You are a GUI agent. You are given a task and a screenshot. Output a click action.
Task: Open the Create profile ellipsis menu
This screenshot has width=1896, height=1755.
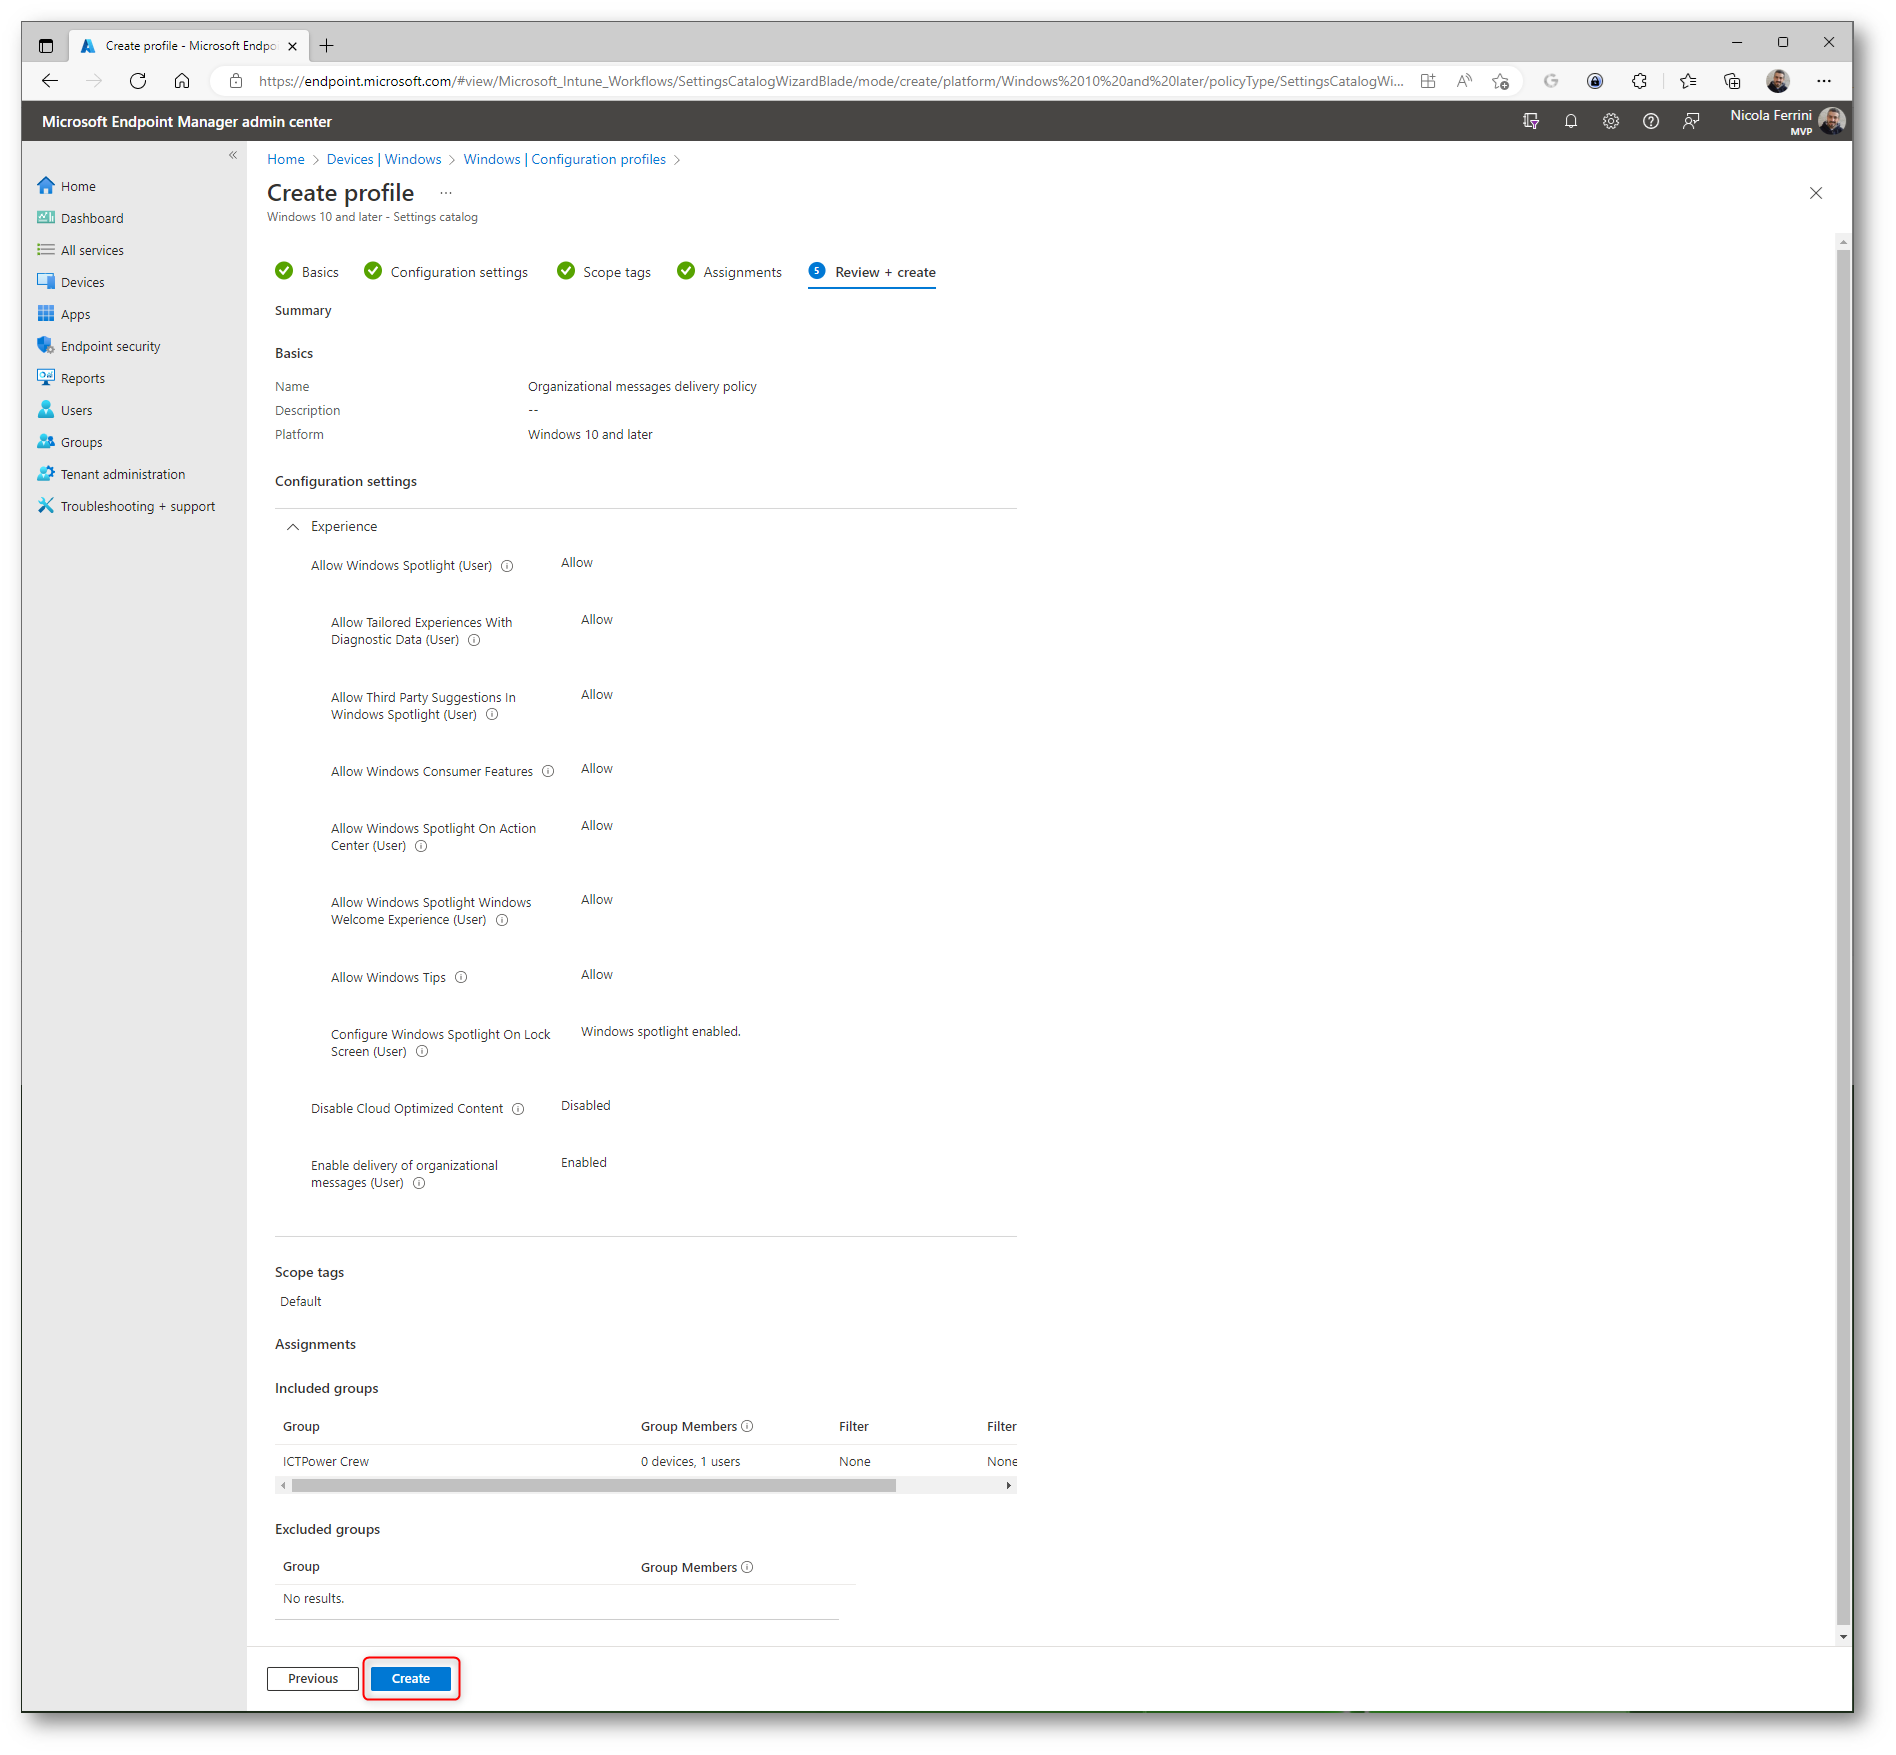pos(446,193)
